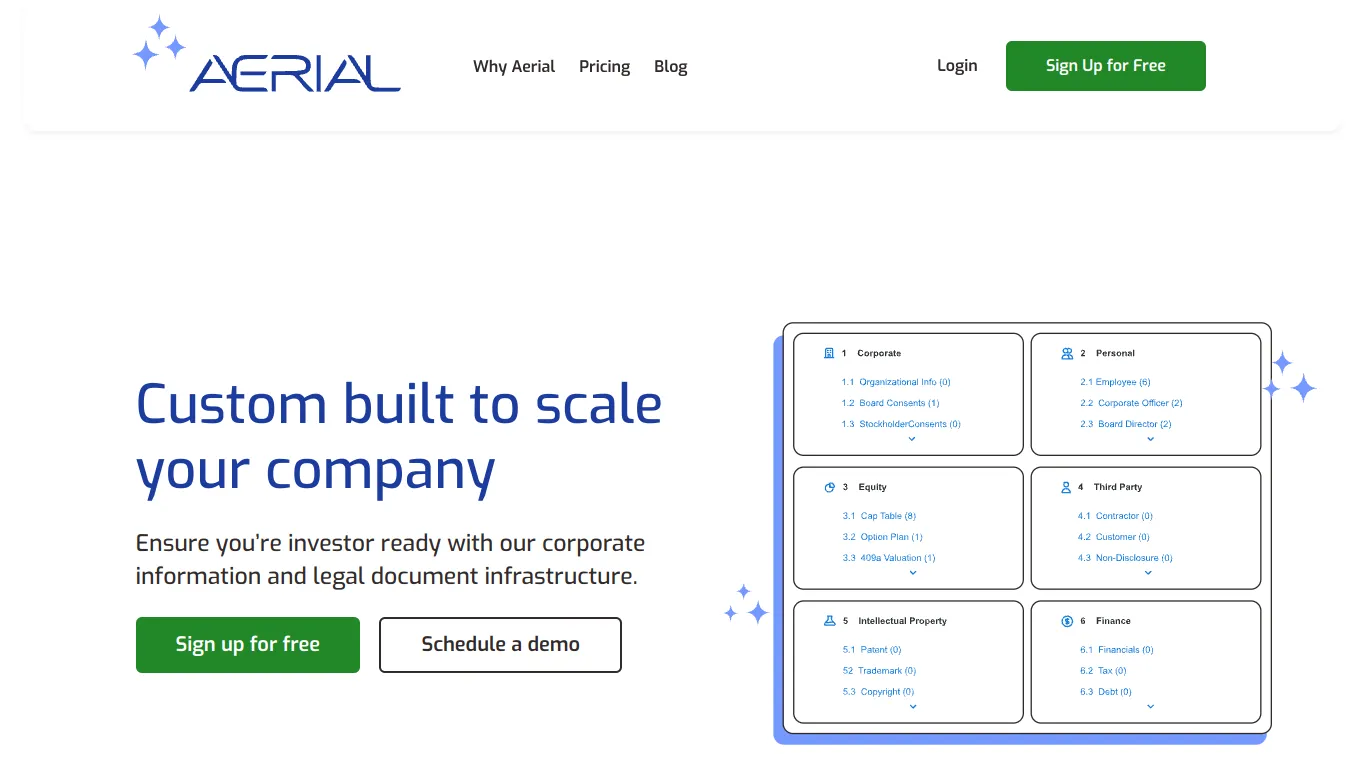The height and width of the screenshot is (768, 1366).
Task: Click the Schedule a demo button
Action: point(500,644)
